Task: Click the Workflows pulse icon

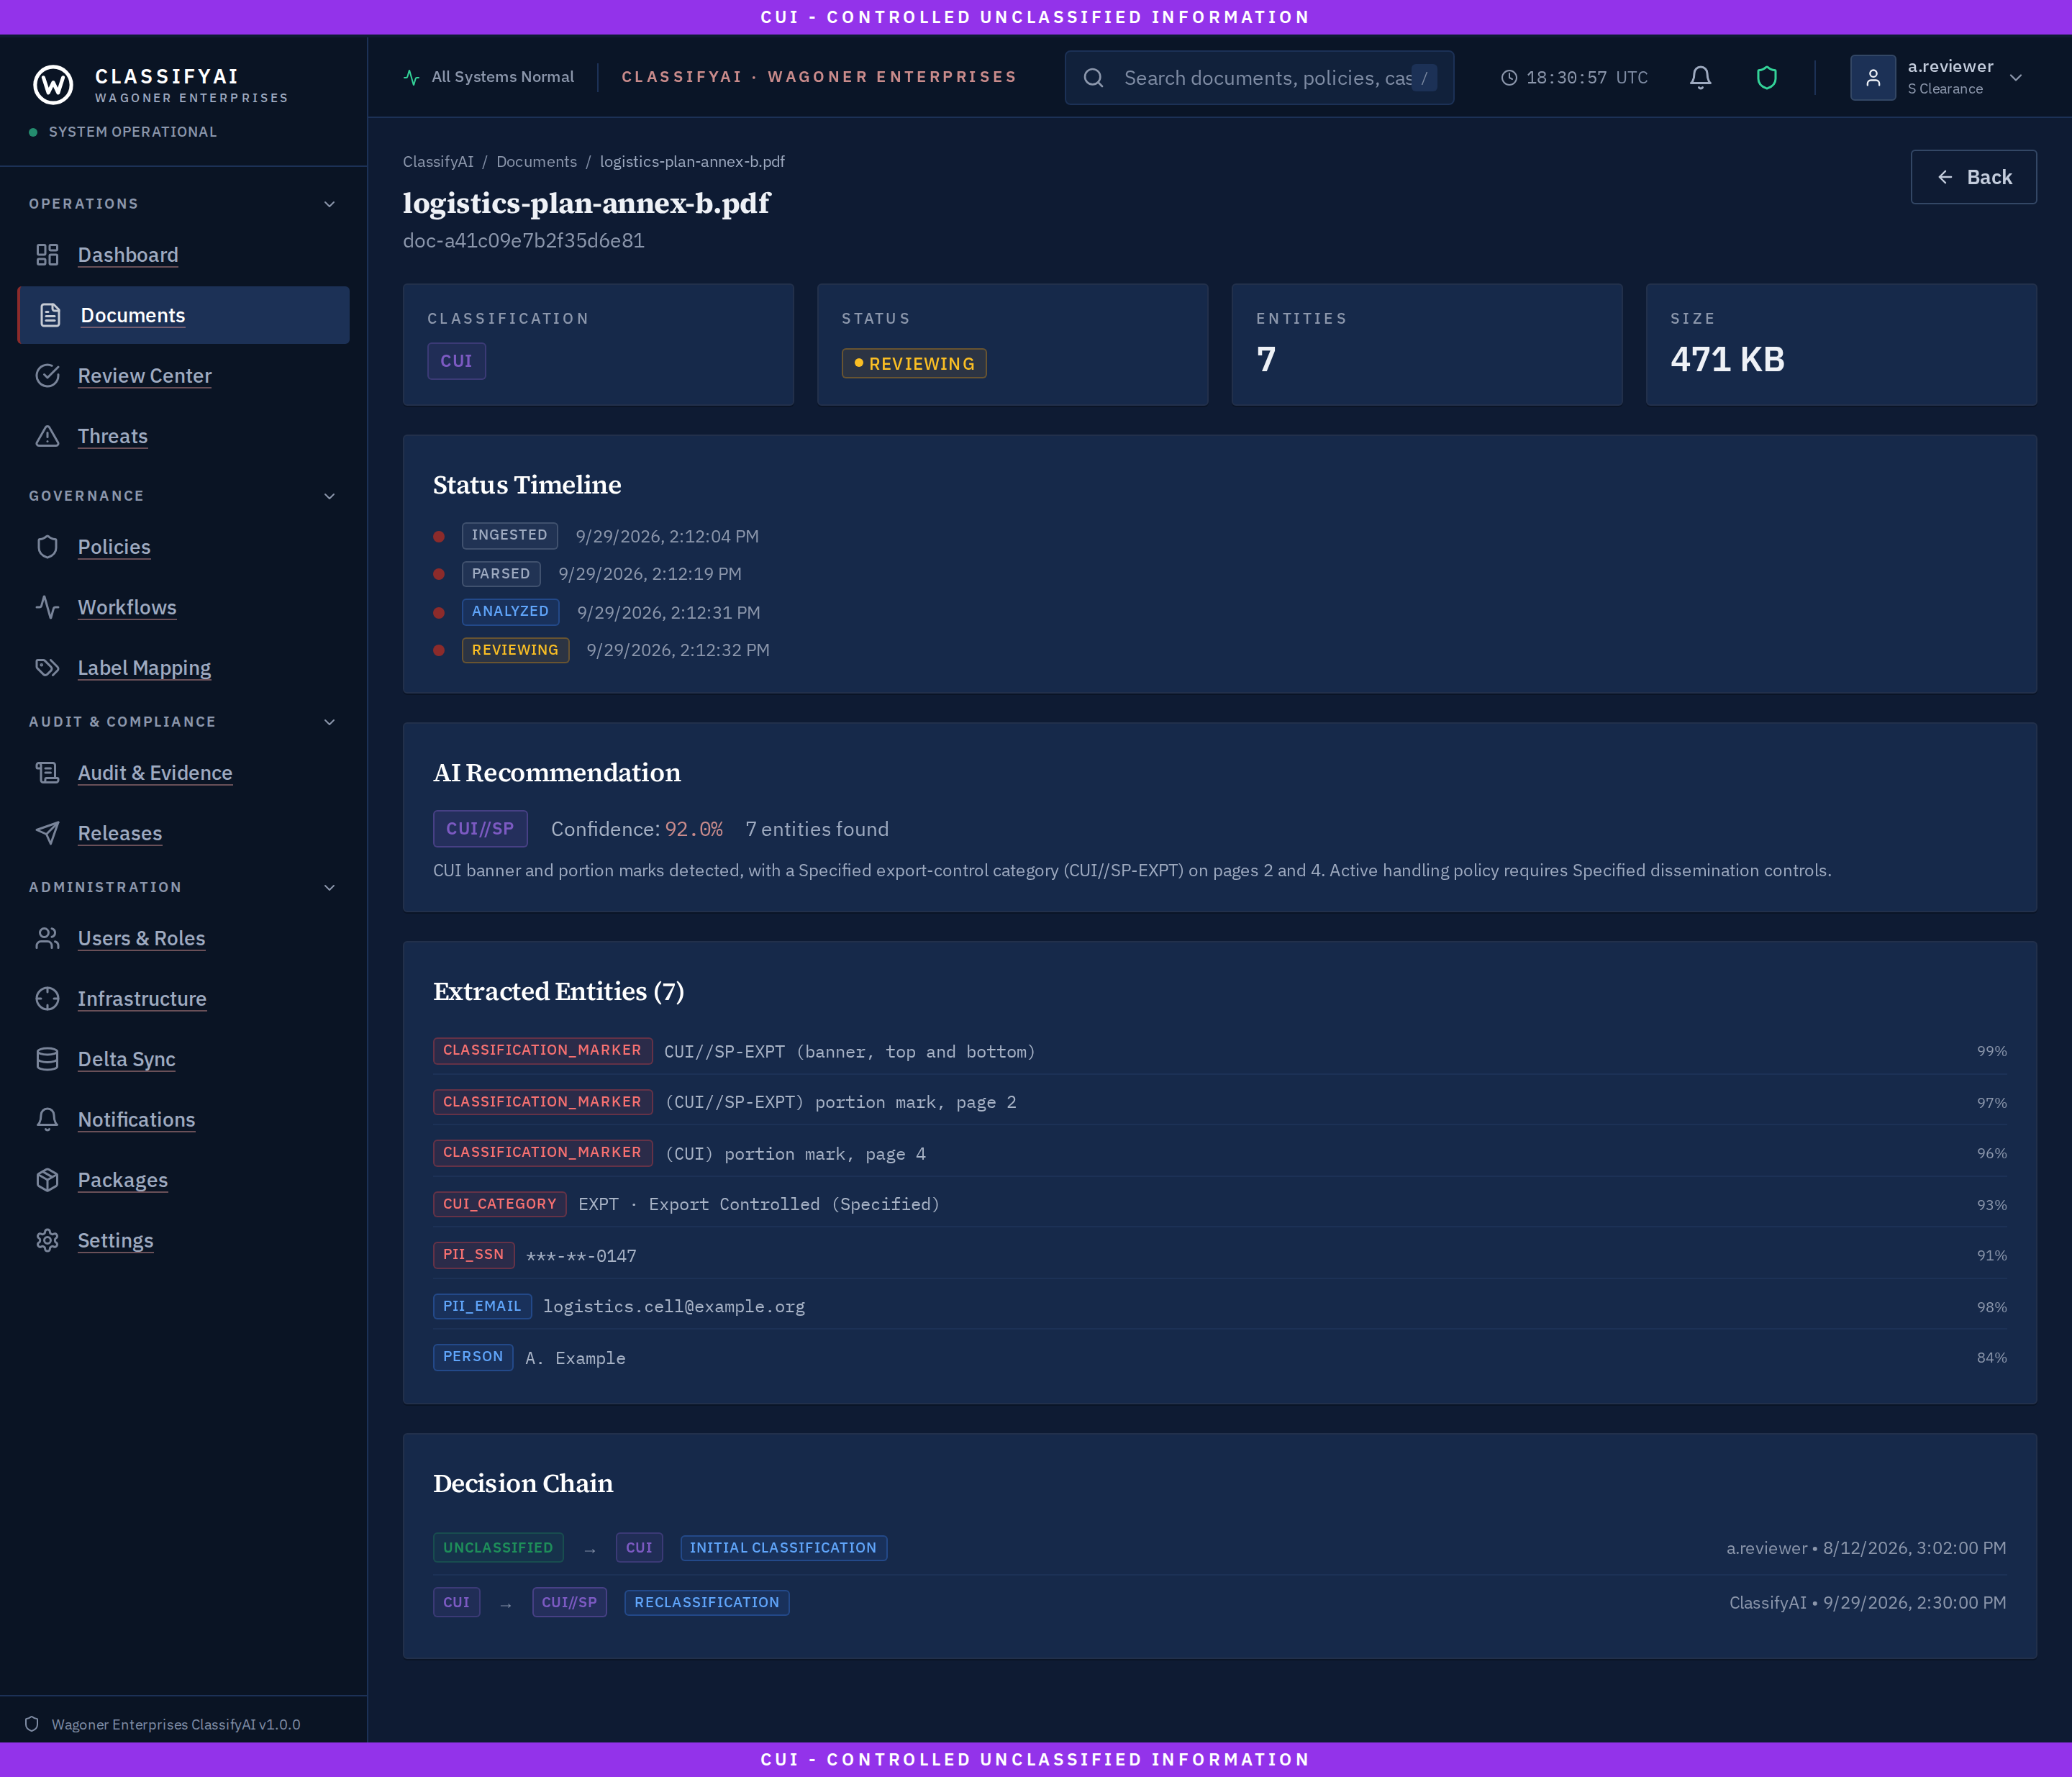Action: [47, 607]
